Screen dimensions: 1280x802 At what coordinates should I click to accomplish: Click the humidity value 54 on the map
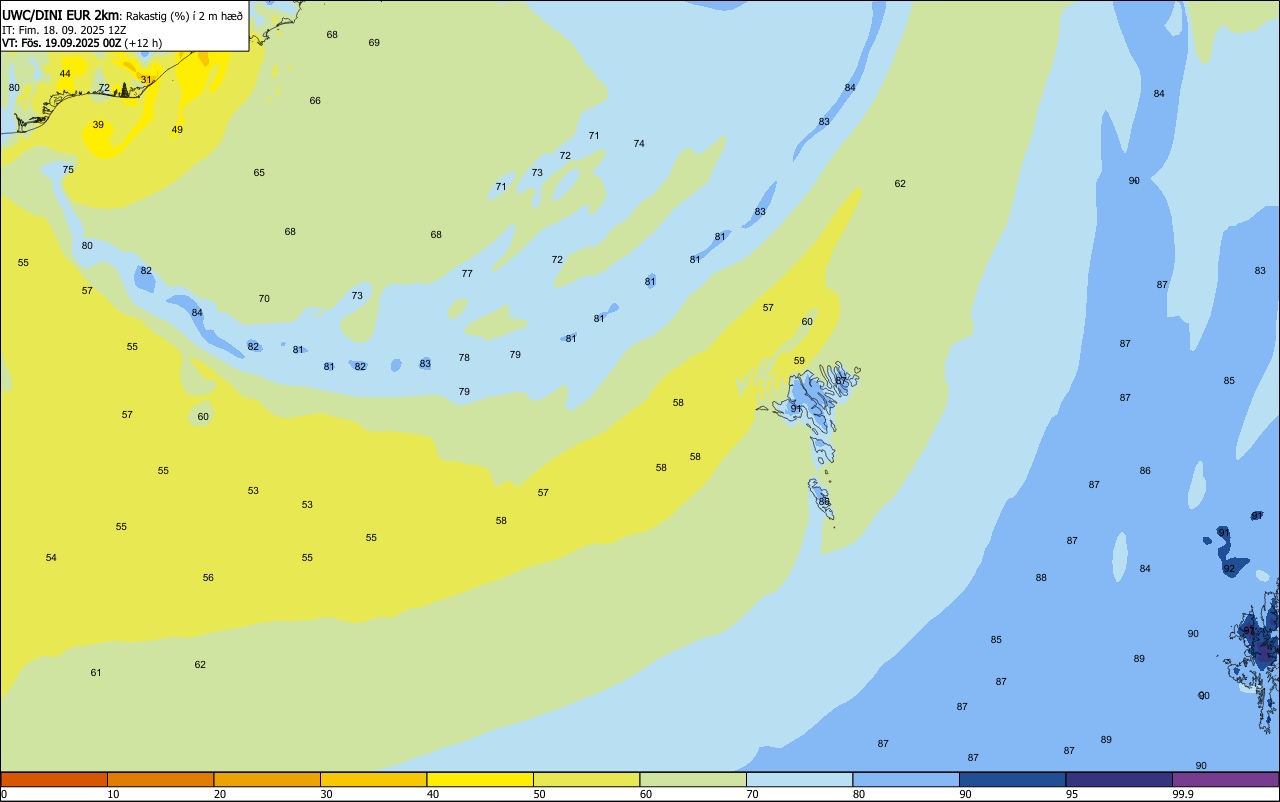(x=51, y=558)
